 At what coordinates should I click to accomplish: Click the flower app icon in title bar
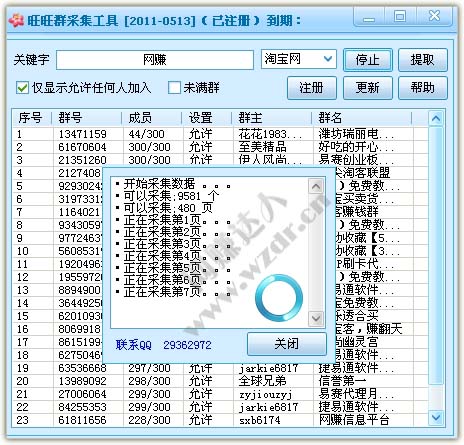click(16, 21)
